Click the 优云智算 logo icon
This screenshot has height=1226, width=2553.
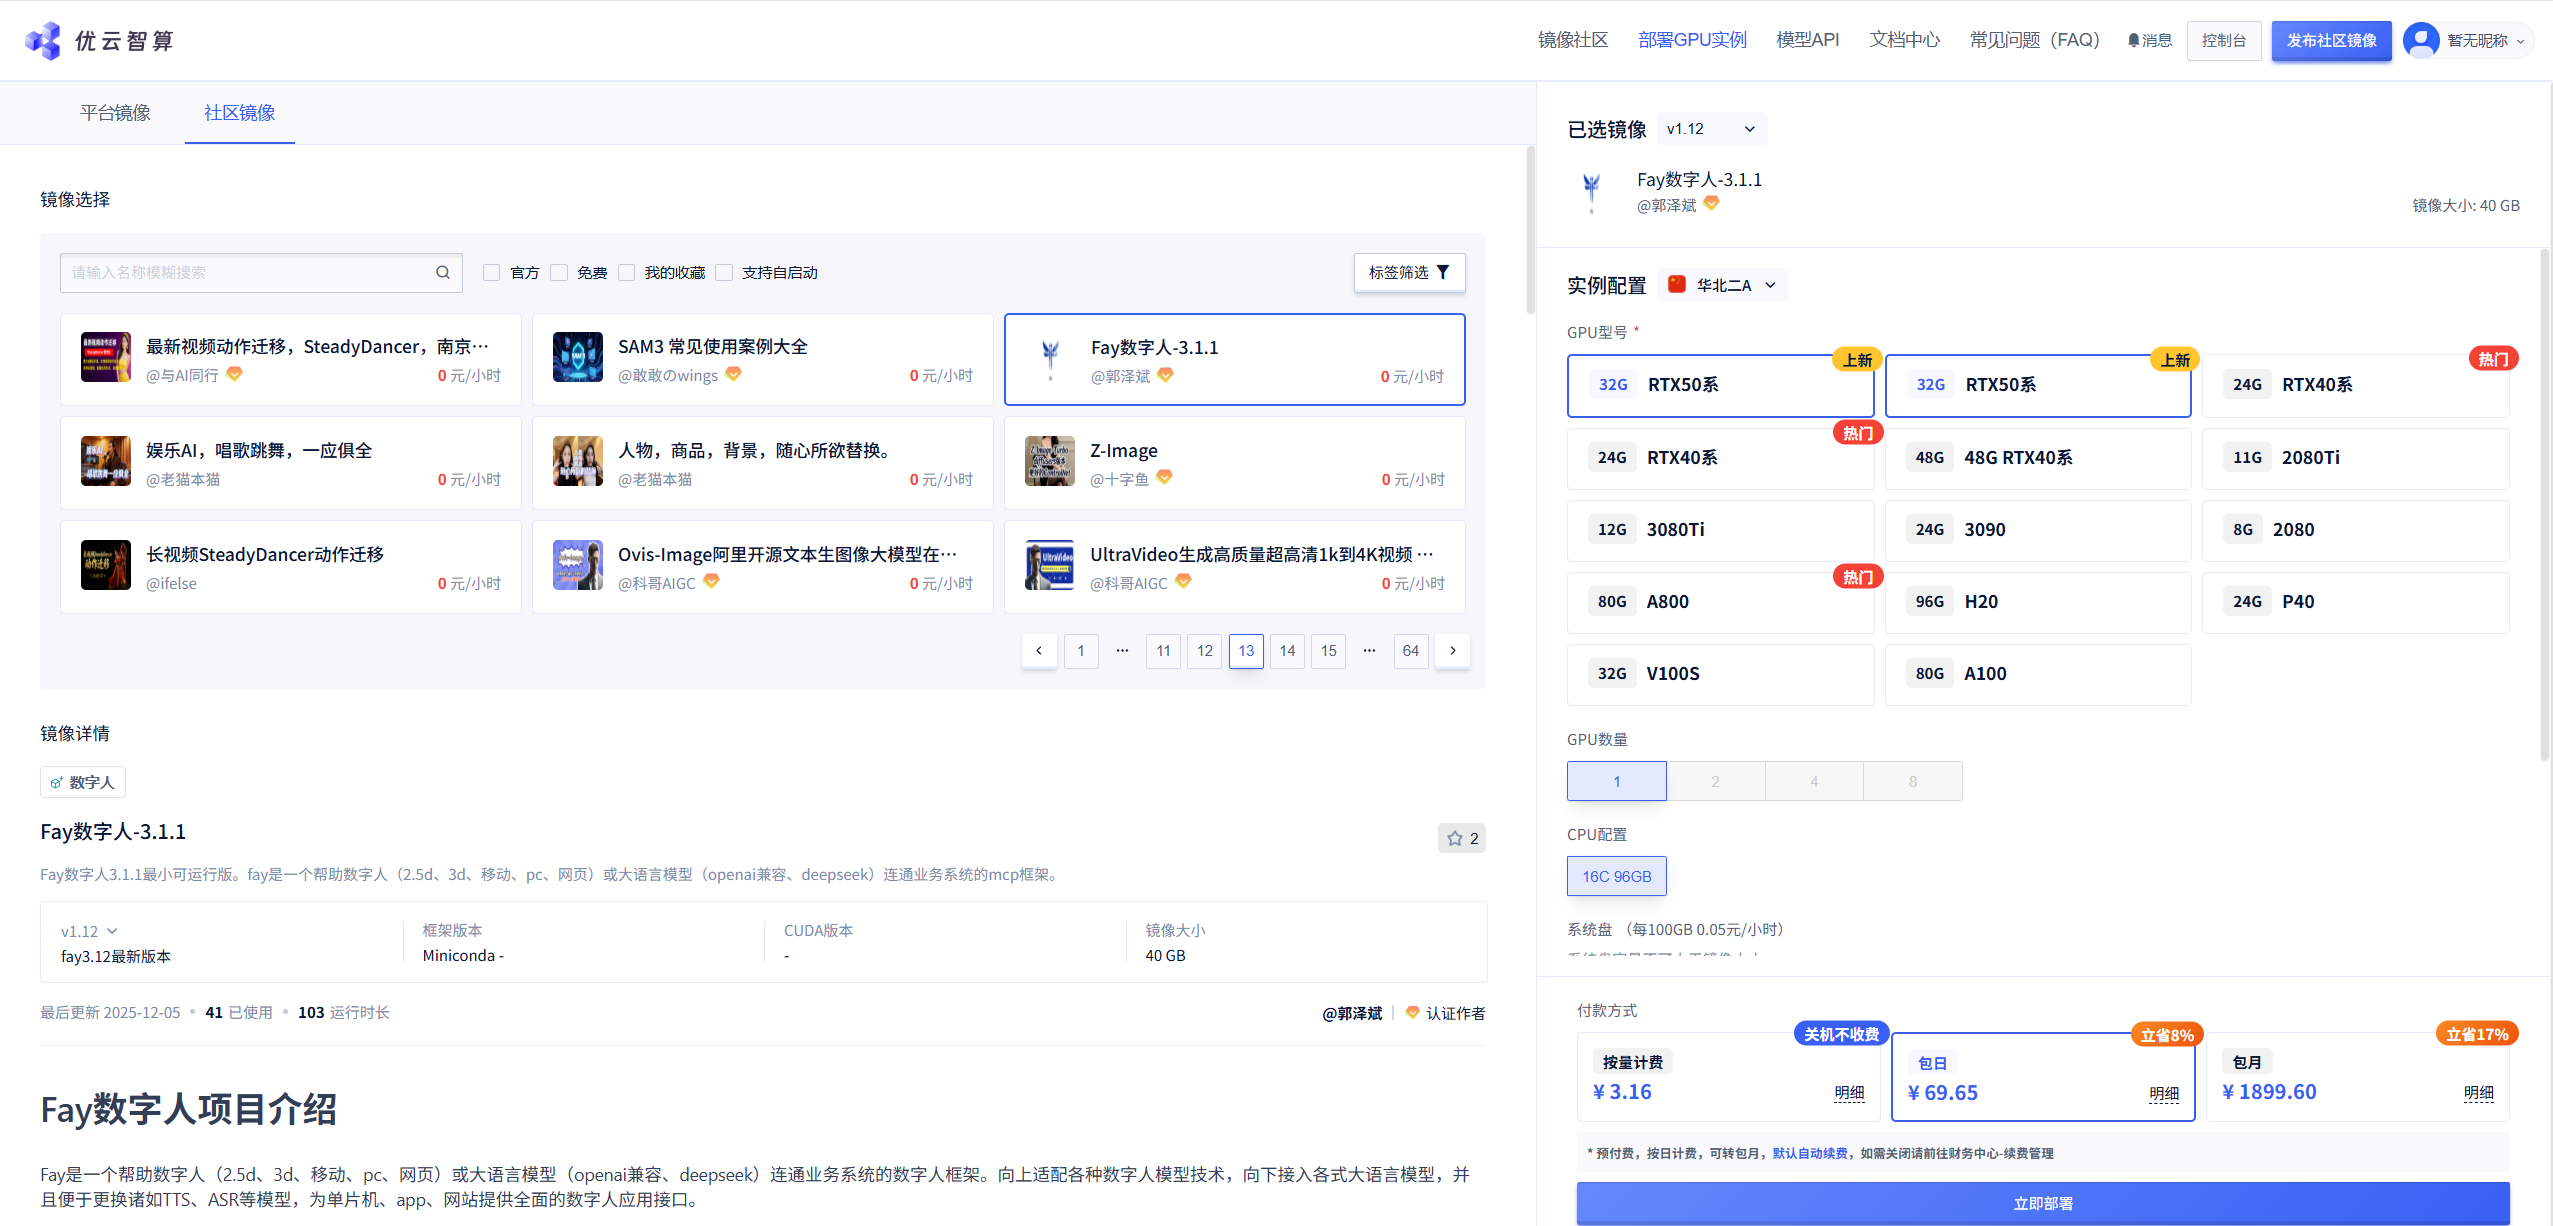[43, 41]
